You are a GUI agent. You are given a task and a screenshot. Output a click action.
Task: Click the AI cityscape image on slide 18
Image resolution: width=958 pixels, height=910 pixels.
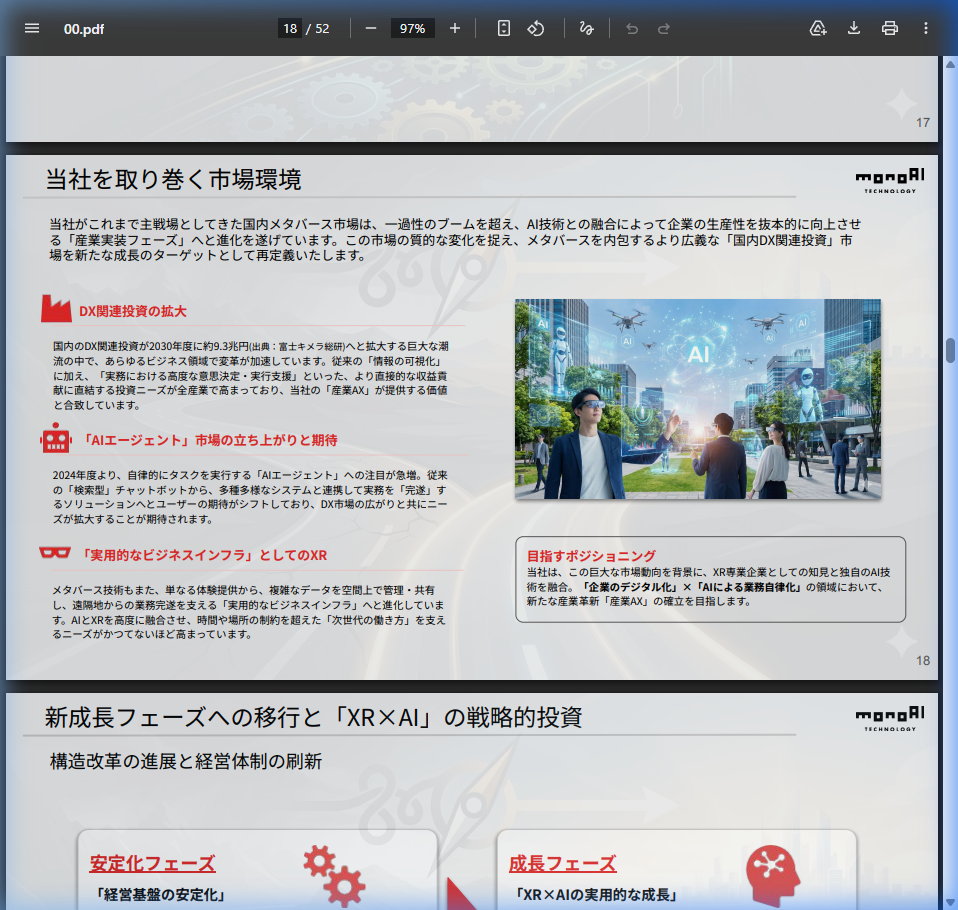[x=700, y=398]
